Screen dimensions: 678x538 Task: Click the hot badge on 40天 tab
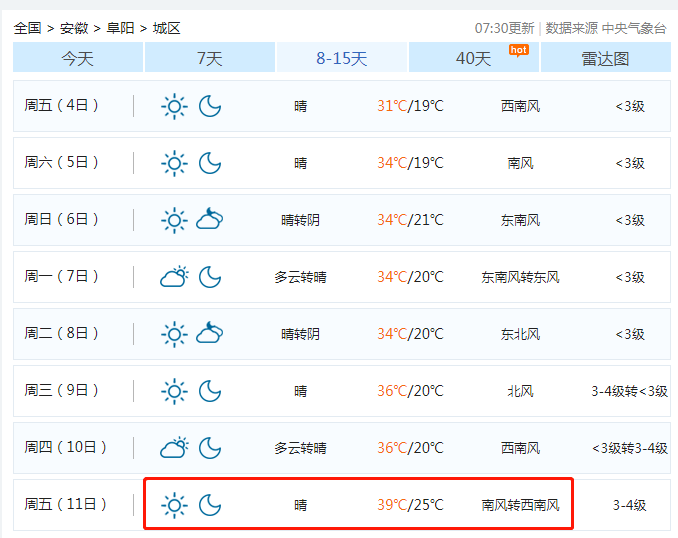tap(518, 51)
